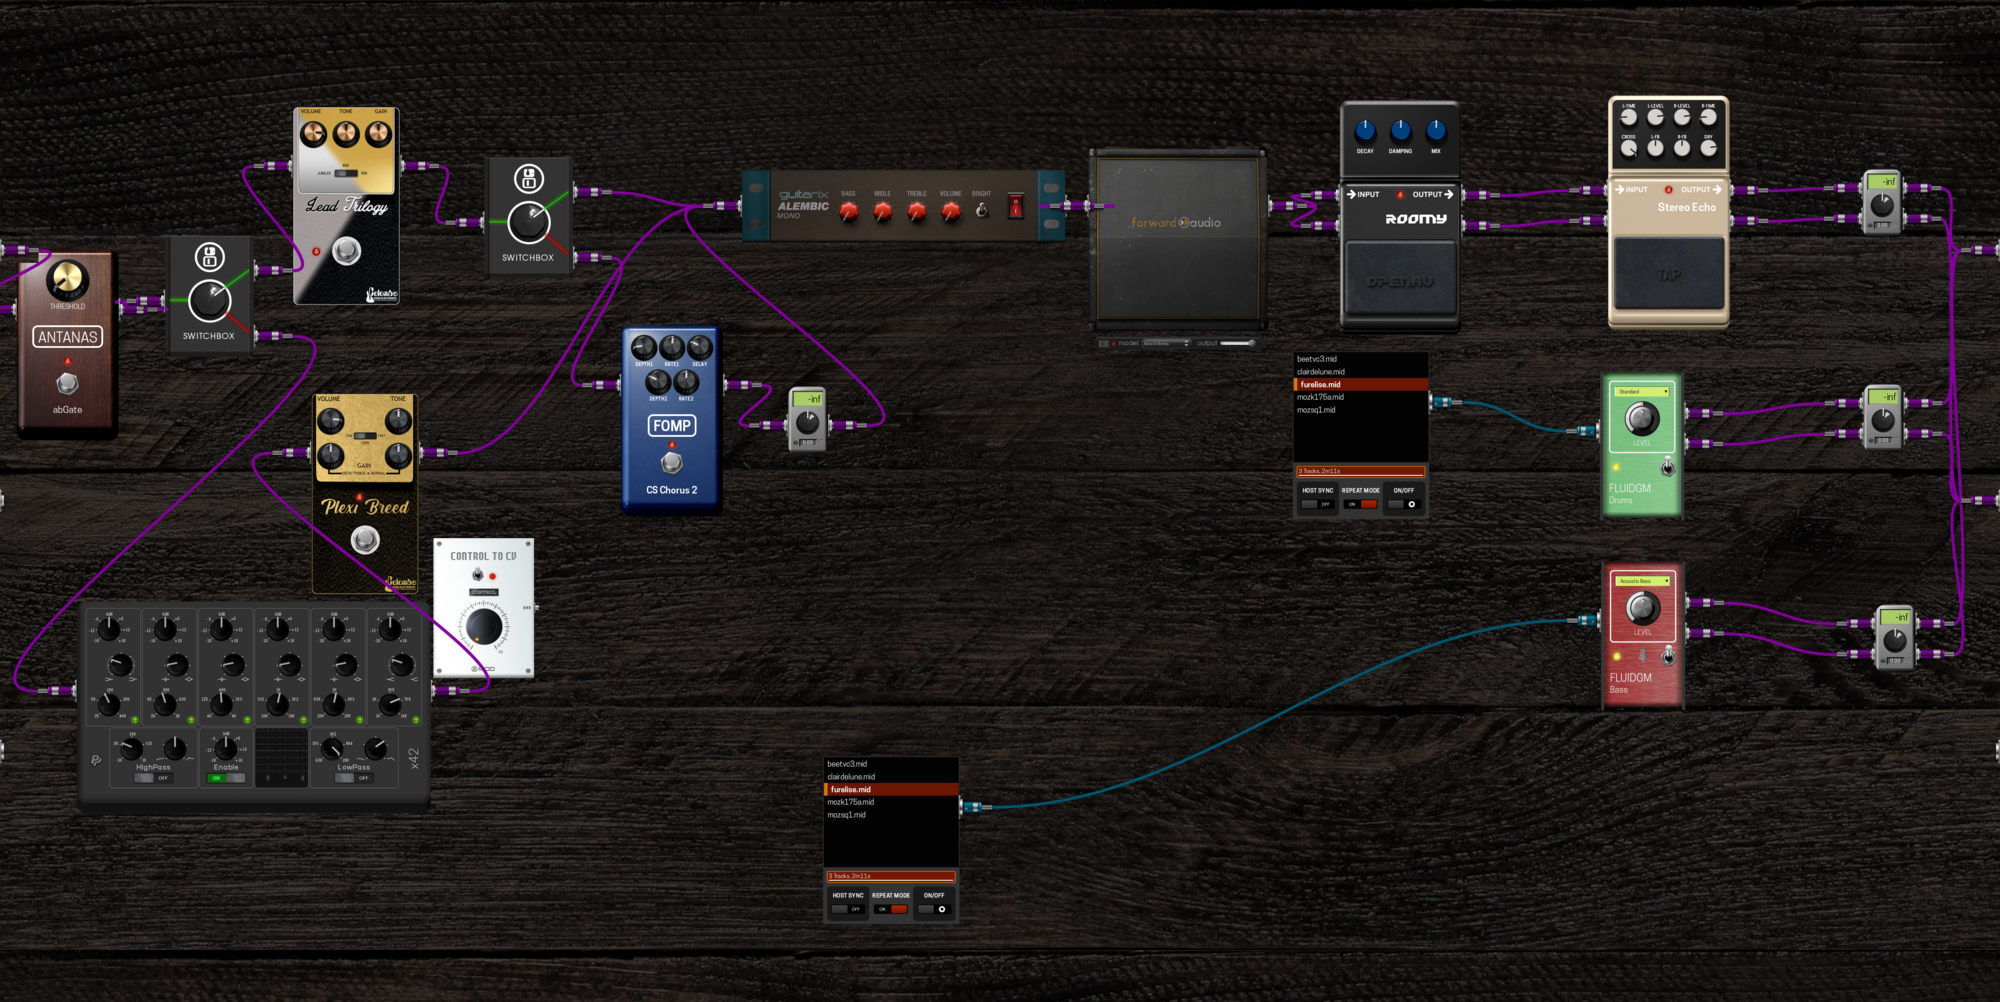
Task: Toggle the x42 EQ Enable switch
Action: click(x=226, y=778)
